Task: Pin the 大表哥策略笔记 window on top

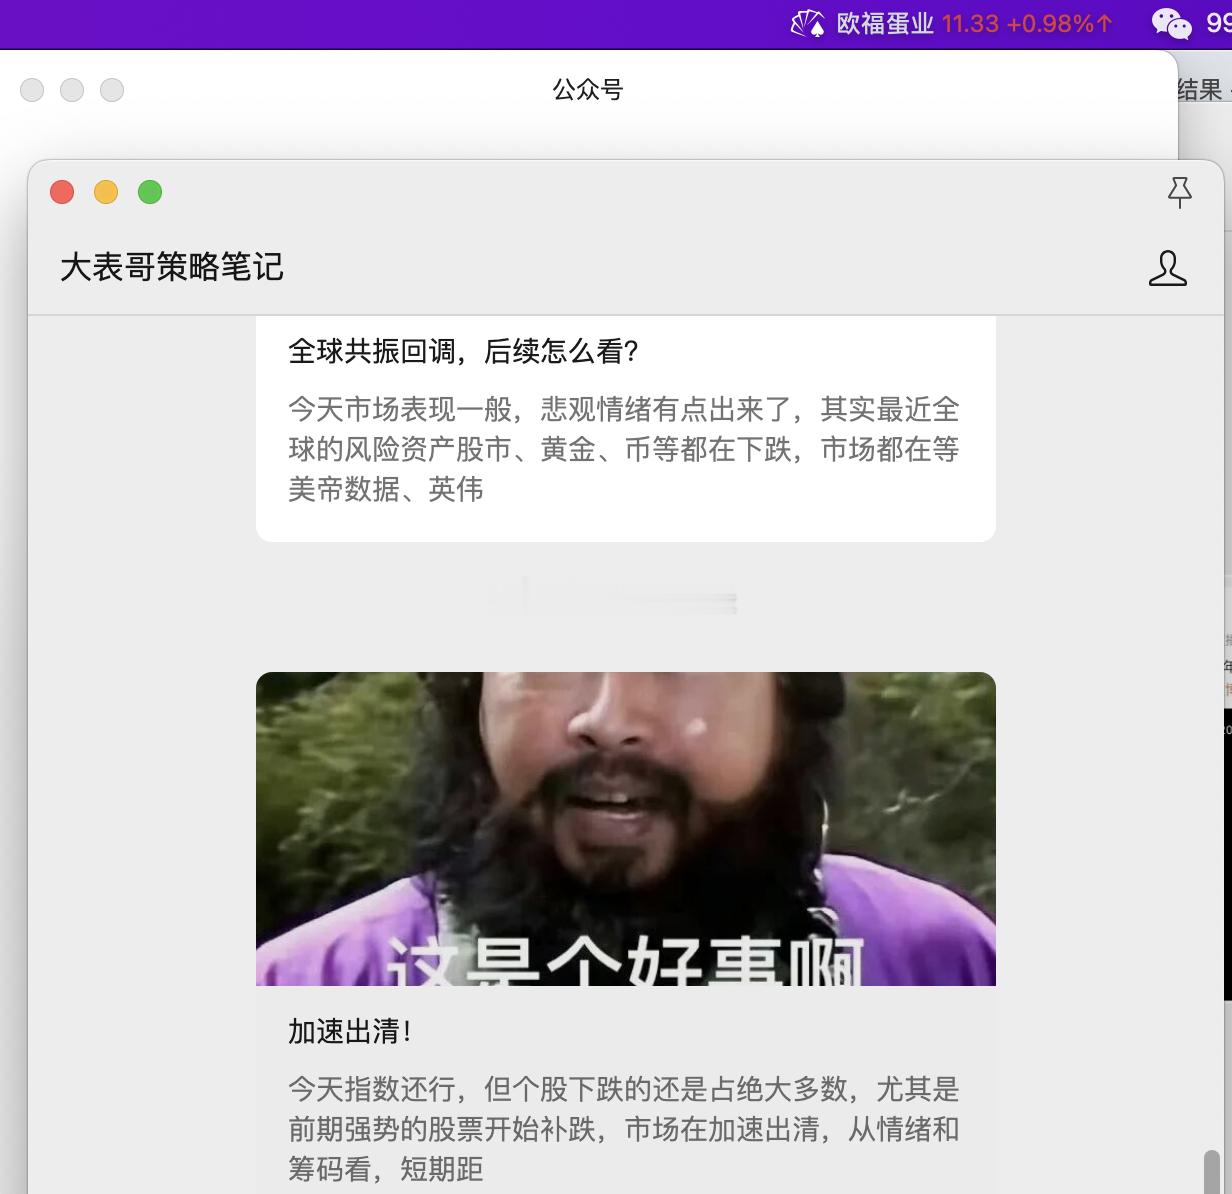Action: [x=1180, y=192]
